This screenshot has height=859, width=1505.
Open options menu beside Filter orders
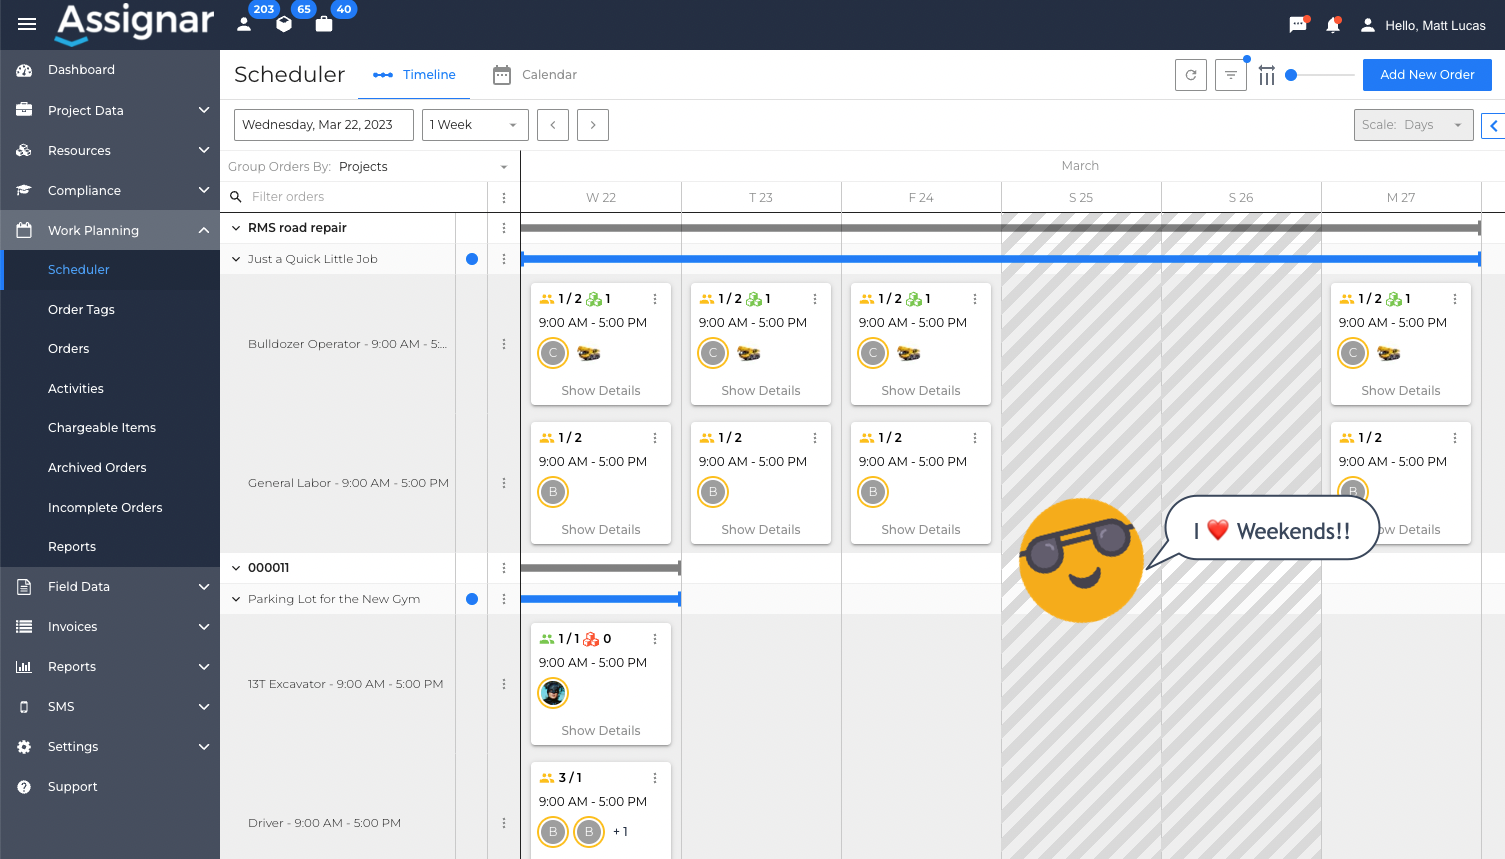pos(504,197)
